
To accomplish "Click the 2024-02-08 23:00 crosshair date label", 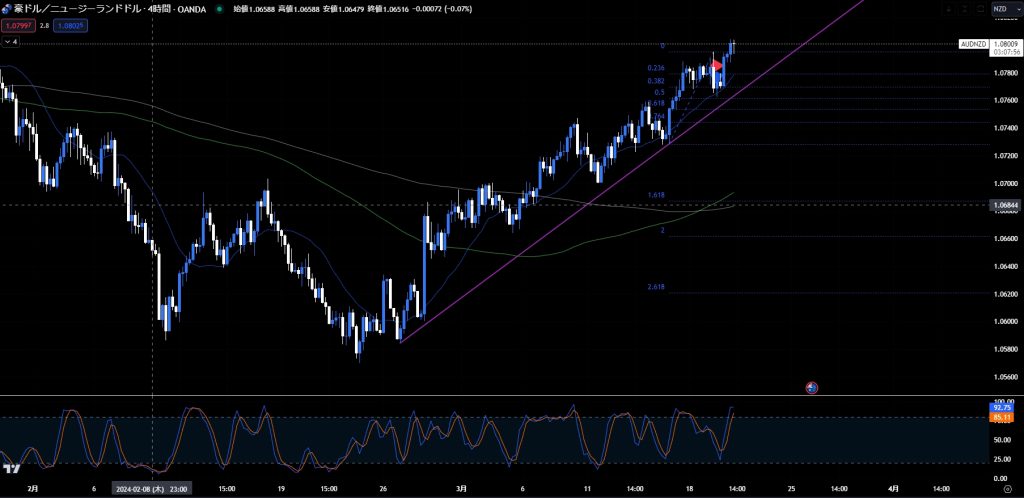I will [152, 489].
